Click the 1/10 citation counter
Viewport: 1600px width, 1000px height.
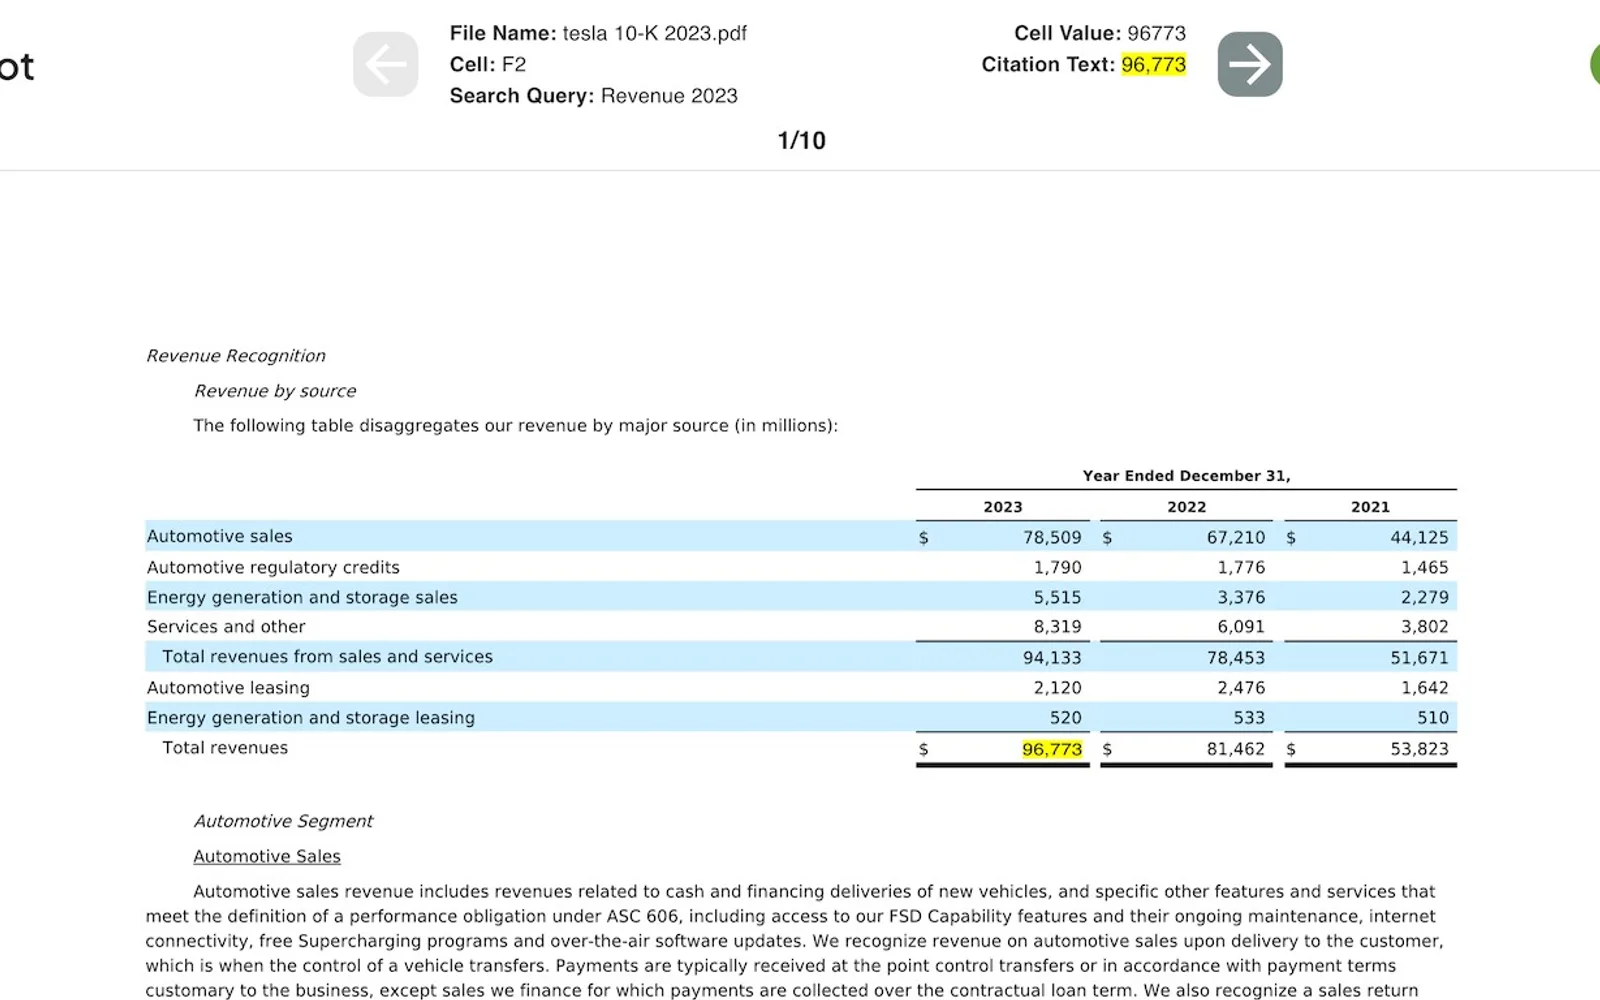[802, 140]
